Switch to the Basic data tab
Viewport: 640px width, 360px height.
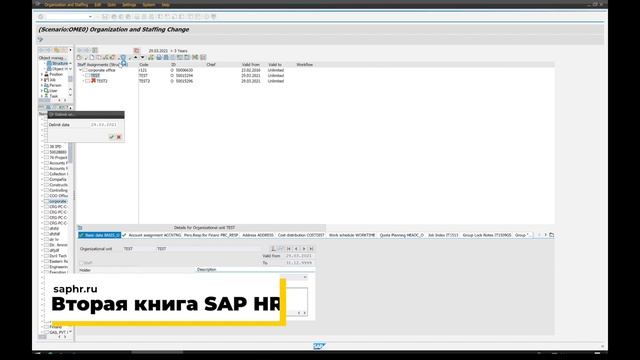pos(100,235)
